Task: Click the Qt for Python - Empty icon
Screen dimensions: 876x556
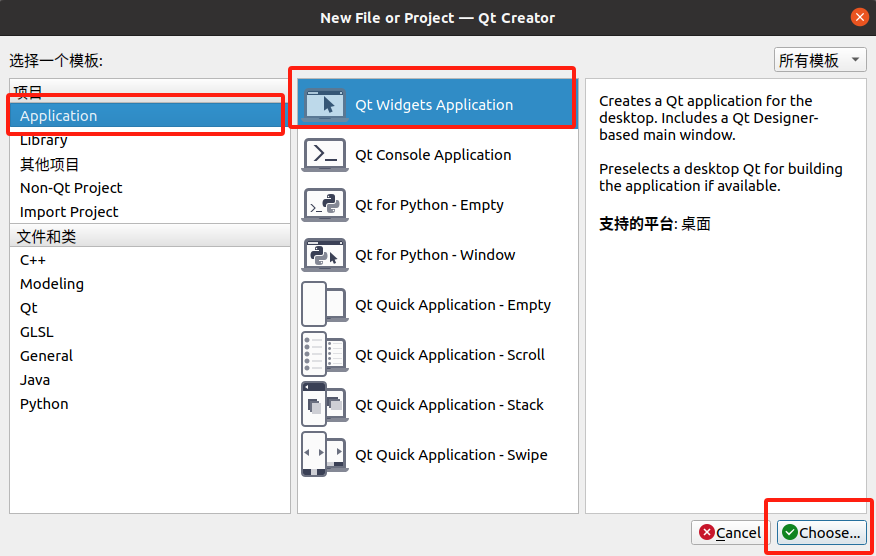Action: (x=325, y=205)
